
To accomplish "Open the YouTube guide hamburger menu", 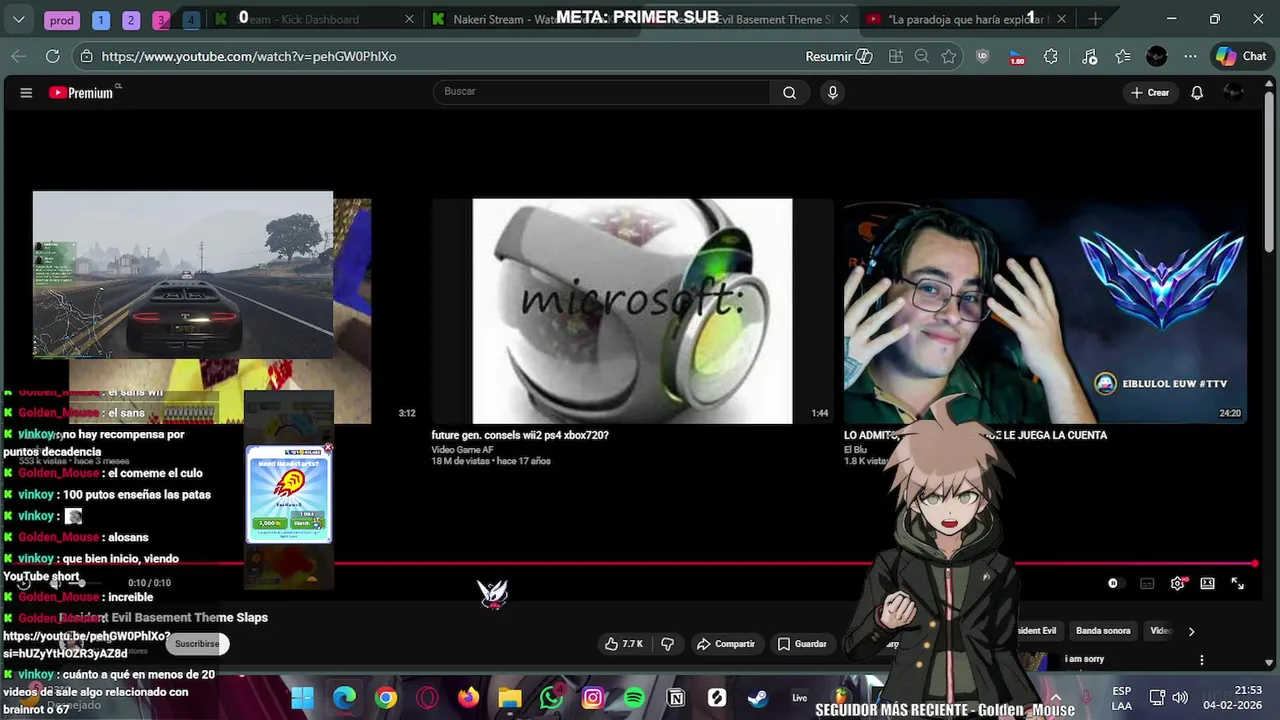I will pyautogui.click(x=26, y=93).
